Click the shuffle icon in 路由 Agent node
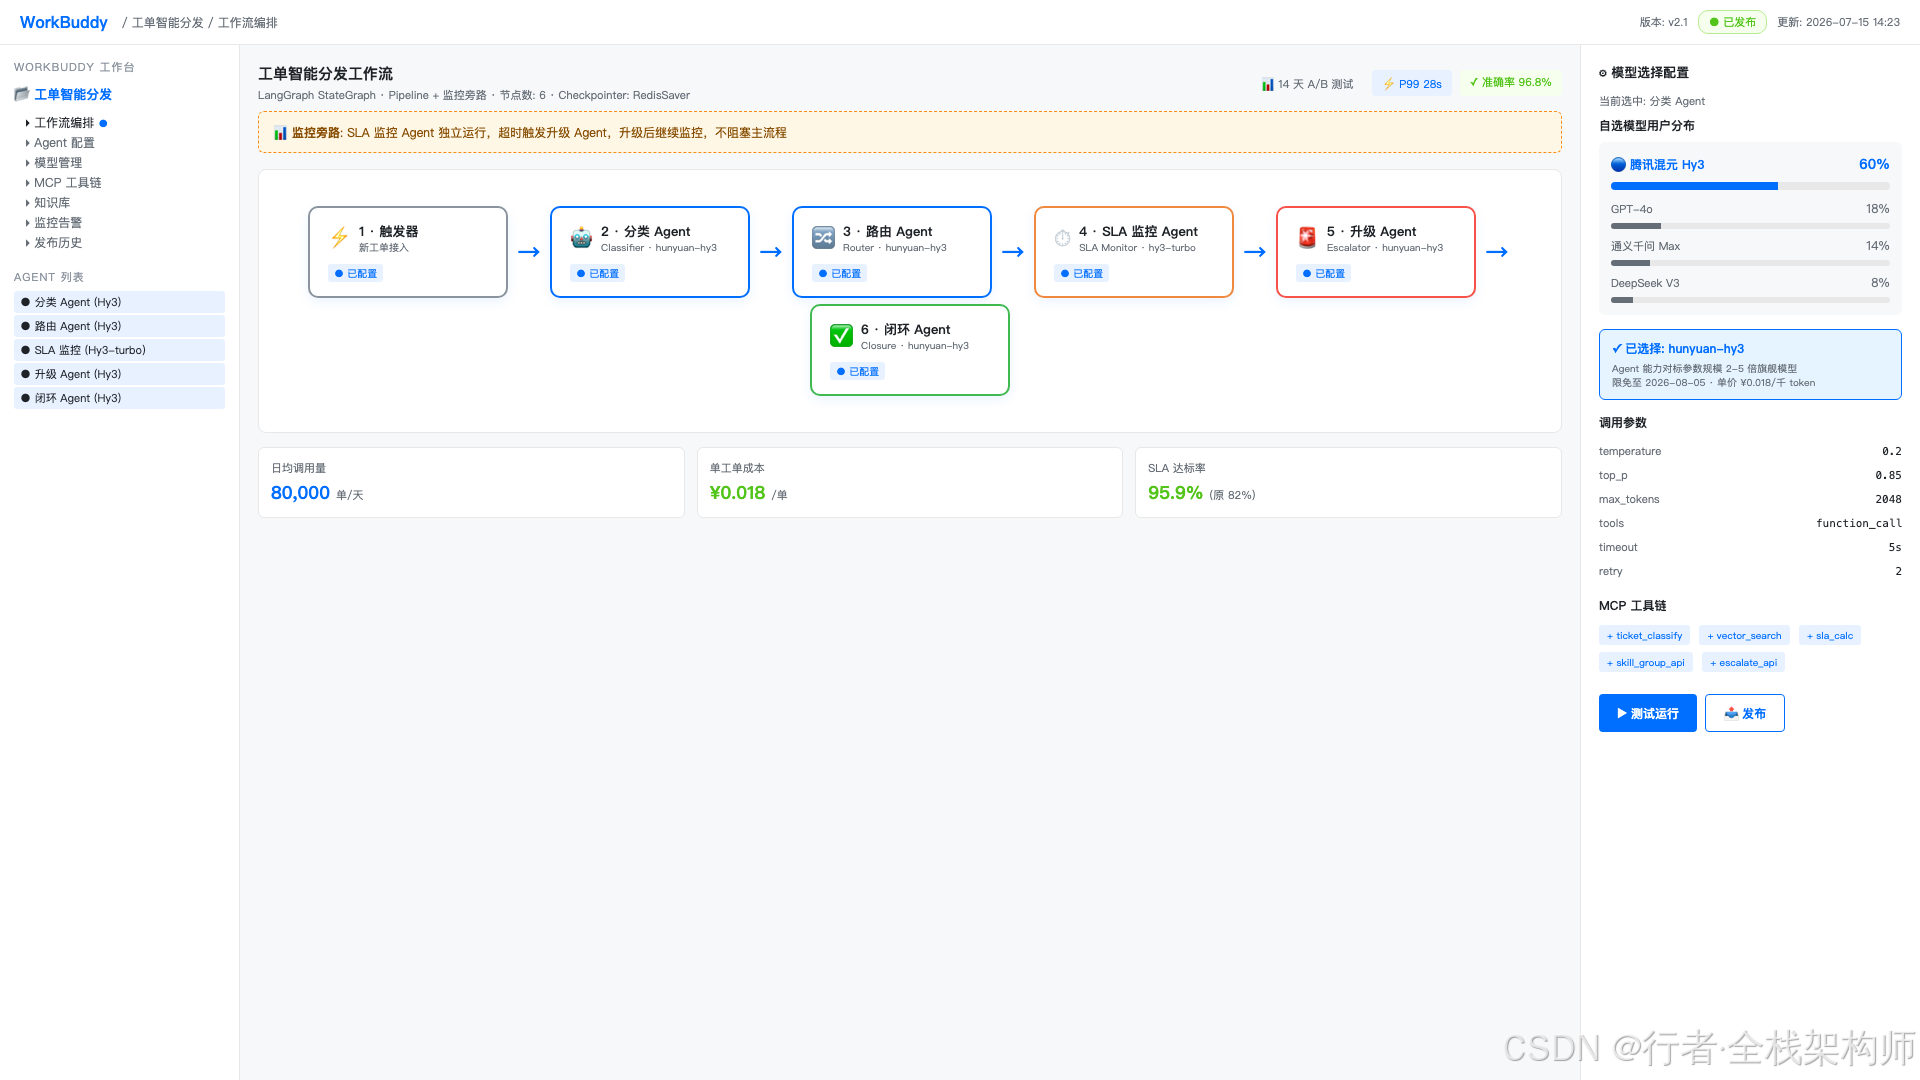This screenshot has width=1920, height=1080. click(x=823, y=238)
